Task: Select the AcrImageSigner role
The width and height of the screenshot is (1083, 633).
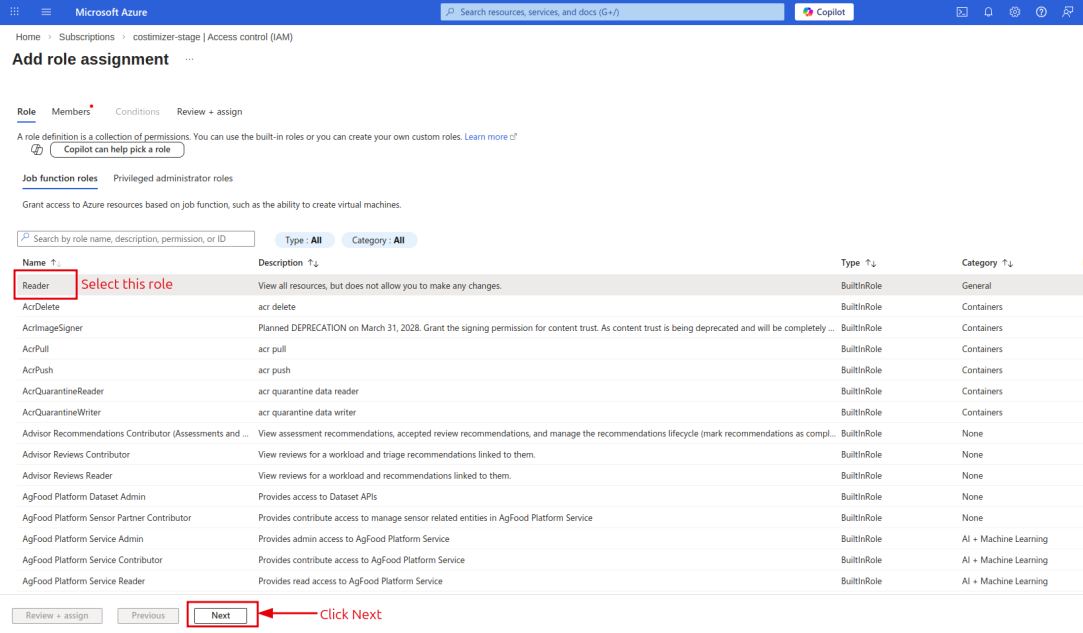Action: [52, 328]
